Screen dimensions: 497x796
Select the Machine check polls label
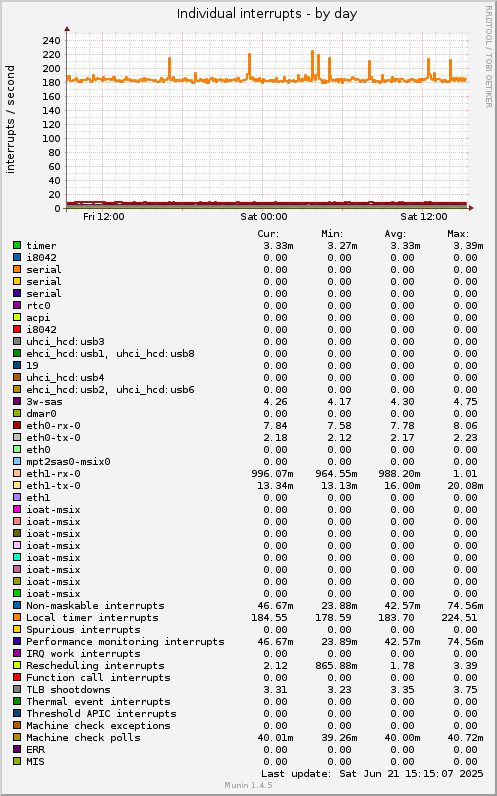pos(83,738)
